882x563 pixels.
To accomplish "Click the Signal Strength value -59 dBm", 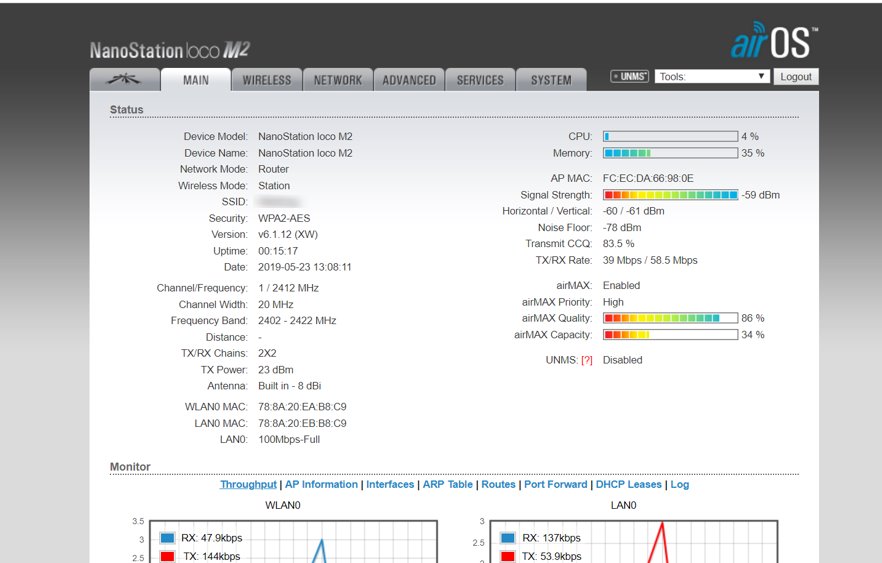I will coord(760,195).
